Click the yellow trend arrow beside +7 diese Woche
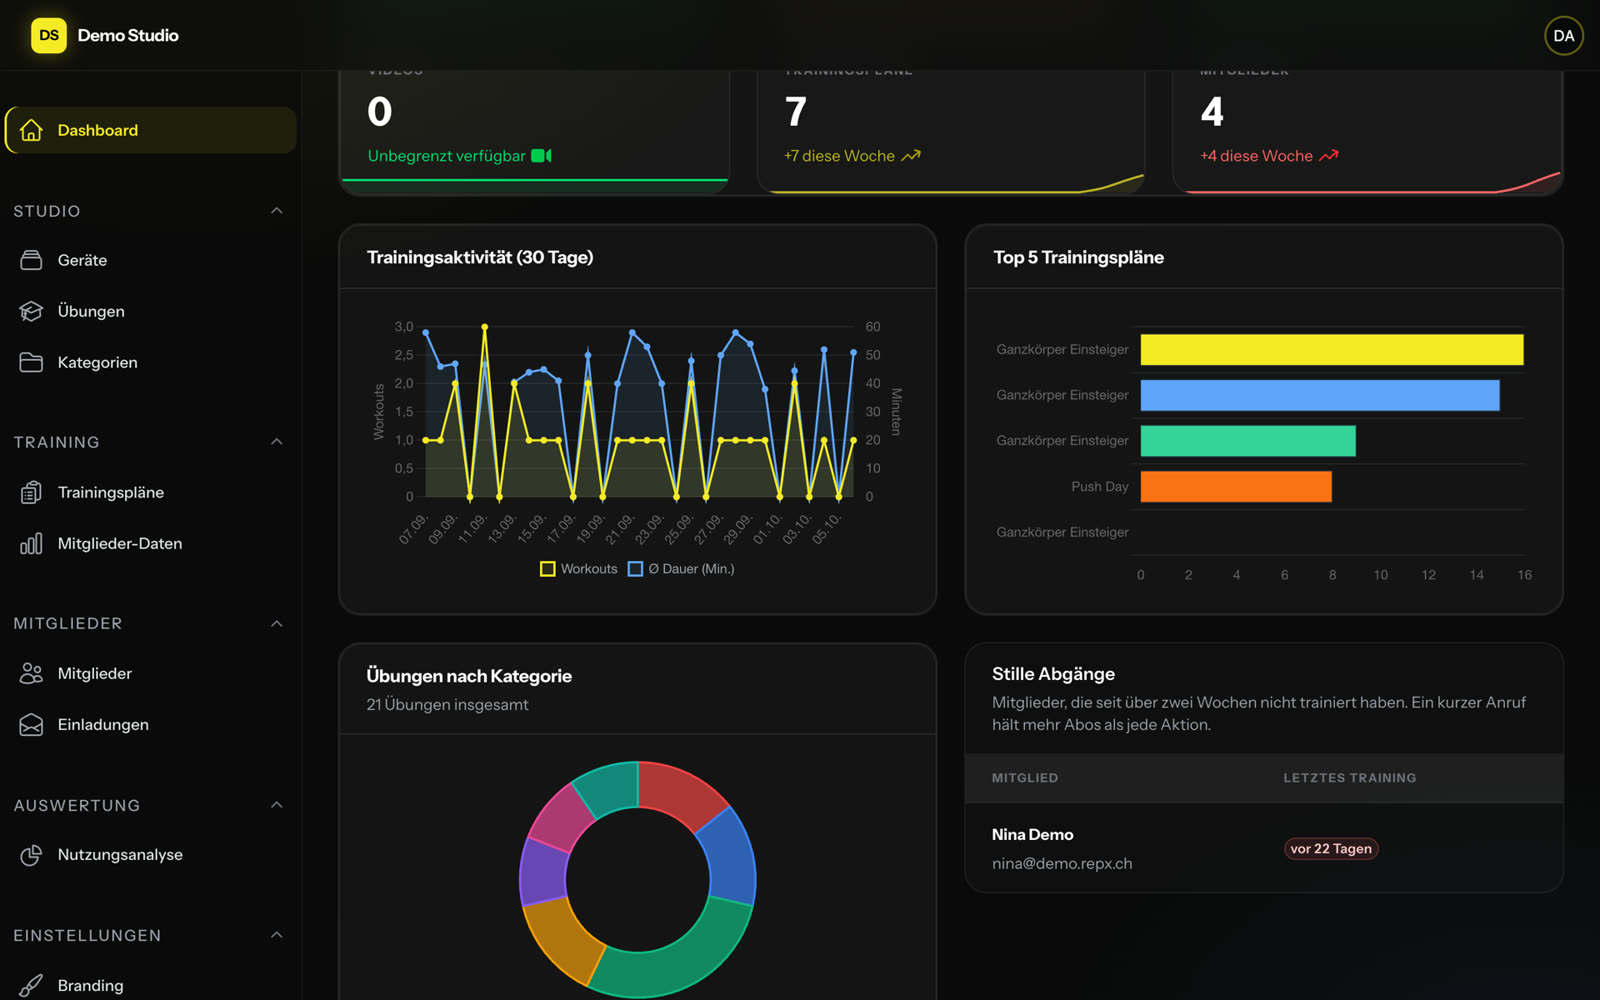The width and height of the screenshot is (1600, 1000). tap(911, 156)
